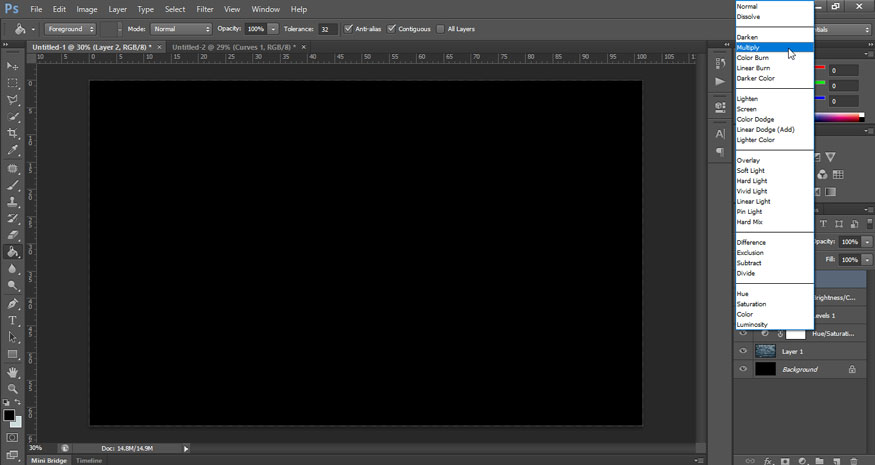The height and width of the screenshot is (465, 875).
Task: Toggle the Contiguous checkbox
Action: coord(391,29)
